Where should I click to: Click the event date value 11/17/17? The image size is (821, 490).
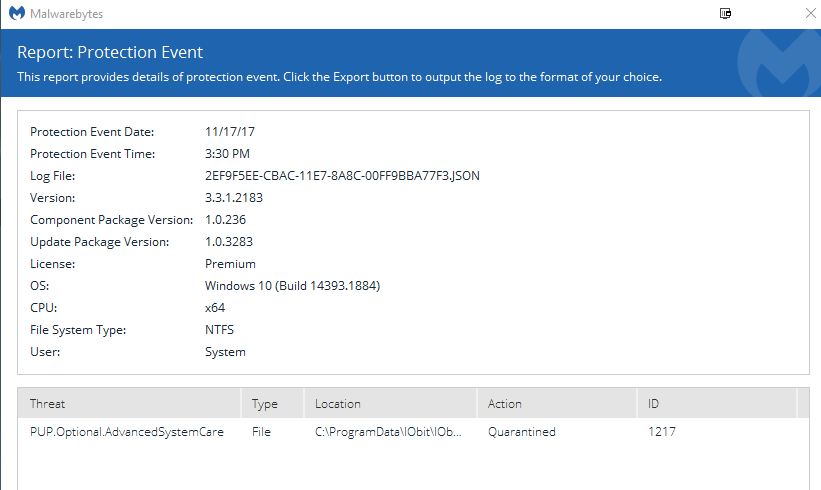pyautogui.click(x=230, y=132)
